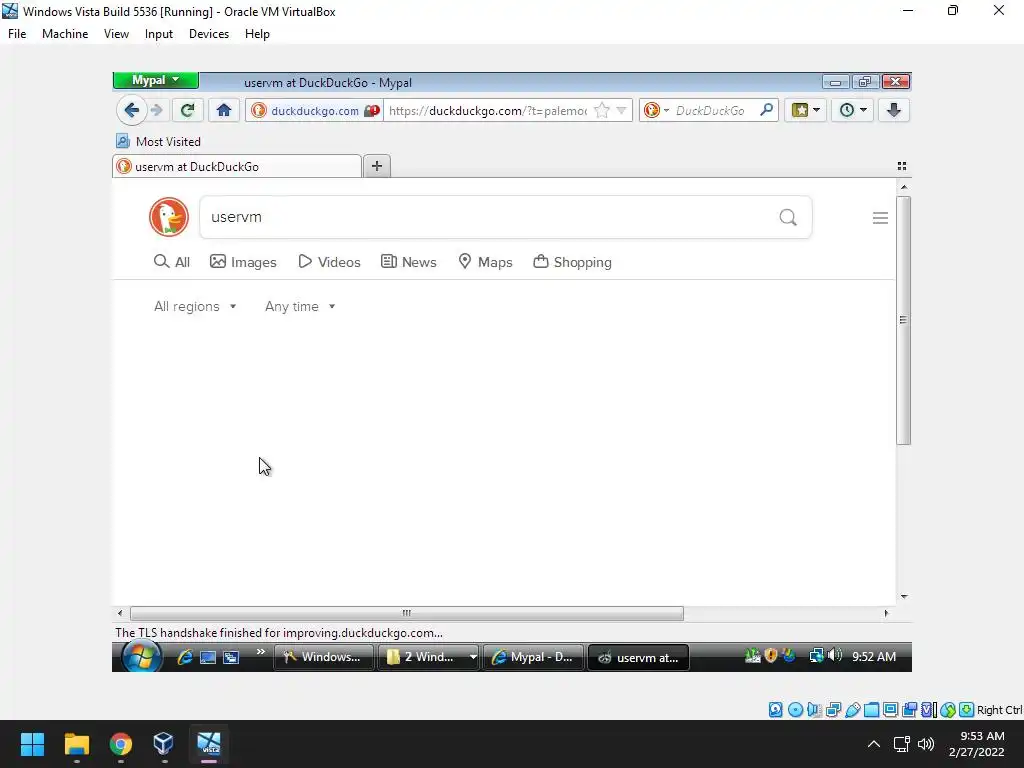
Task: Switch to Shopping results
Action: point(573,262)
